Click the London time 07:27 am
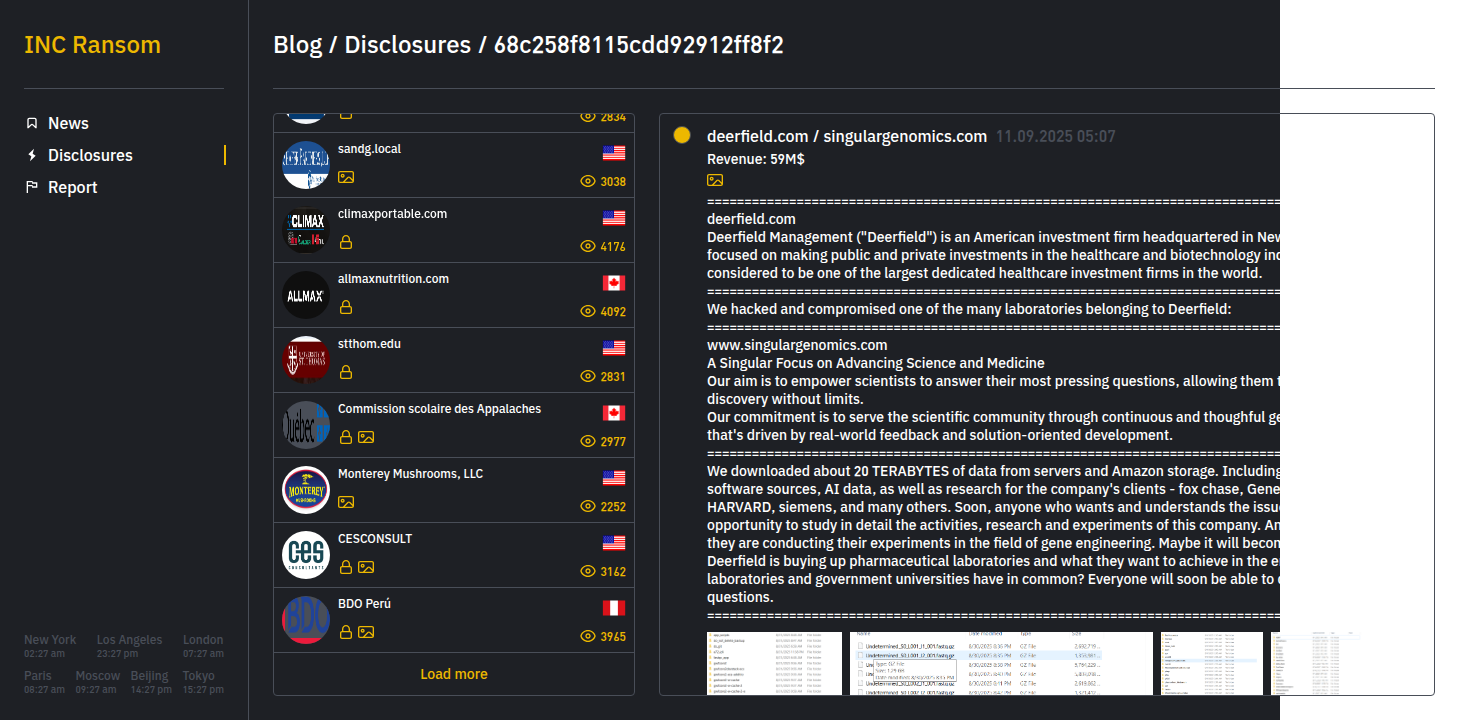Image resolution: width=1459 pixels, height=720 pixels. coord(203,653)
